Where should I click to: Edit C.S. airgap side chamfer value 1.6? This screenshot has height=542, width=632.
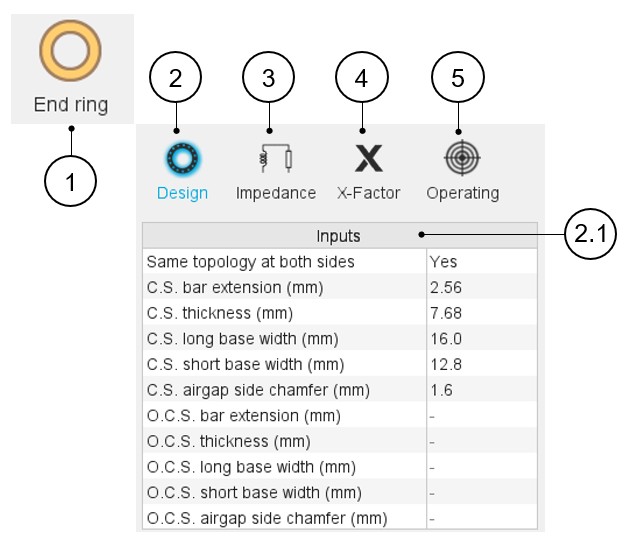480,390
